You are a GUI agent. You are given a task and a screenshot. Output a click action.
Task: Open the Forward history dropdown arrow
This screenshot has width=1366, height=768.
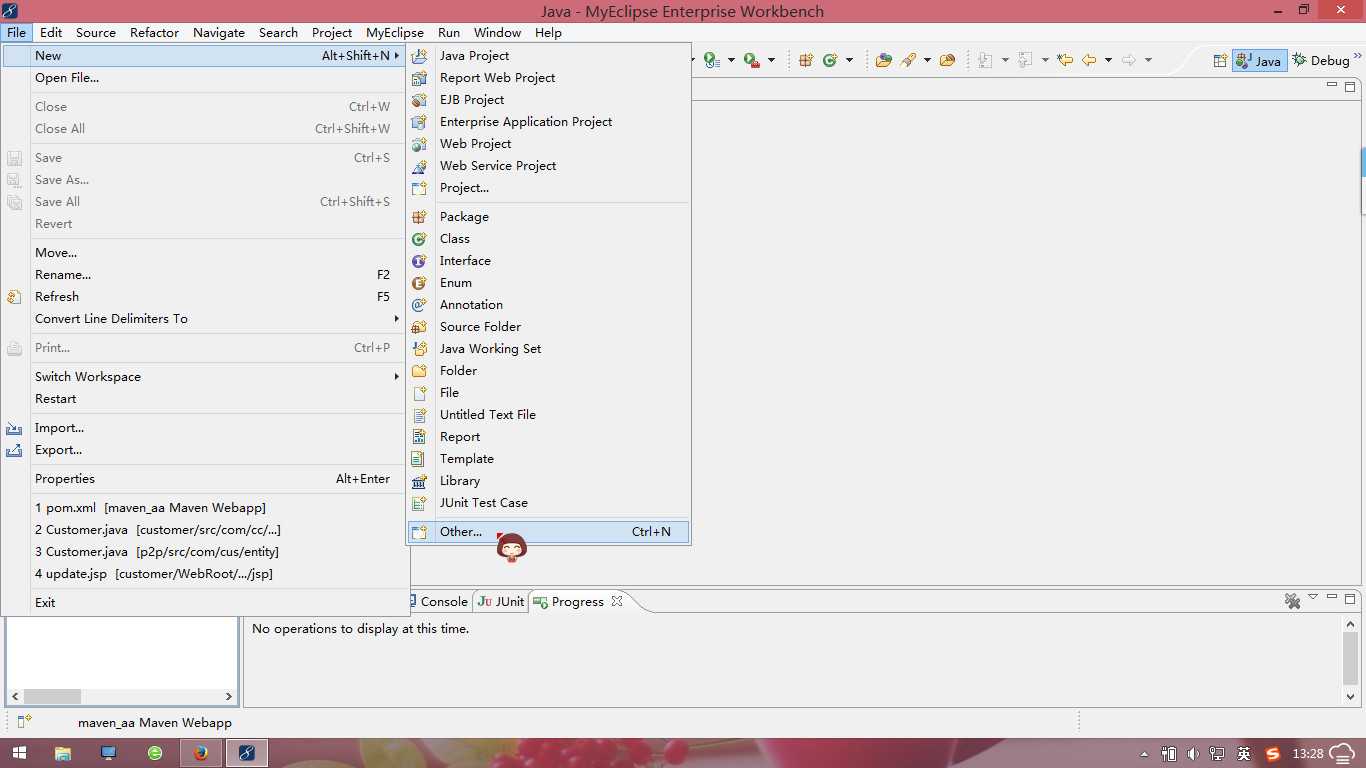tap(1148, 60)
